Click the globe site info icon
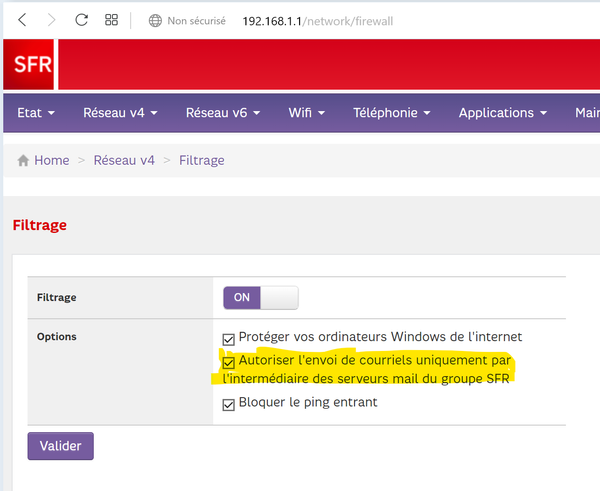Image resolution: width=600 pixels, height=491 pixels. [155, 20]
